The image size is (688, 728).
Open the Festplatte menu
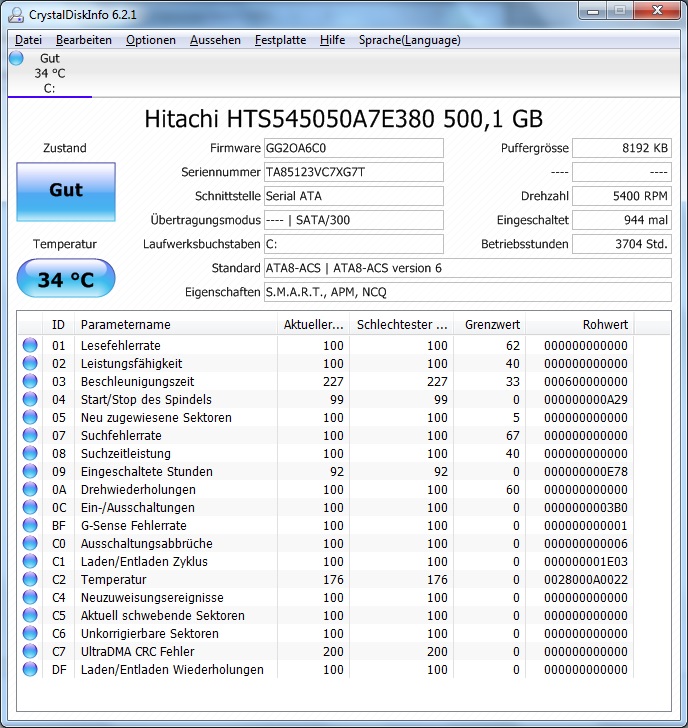tap(280, 40)
